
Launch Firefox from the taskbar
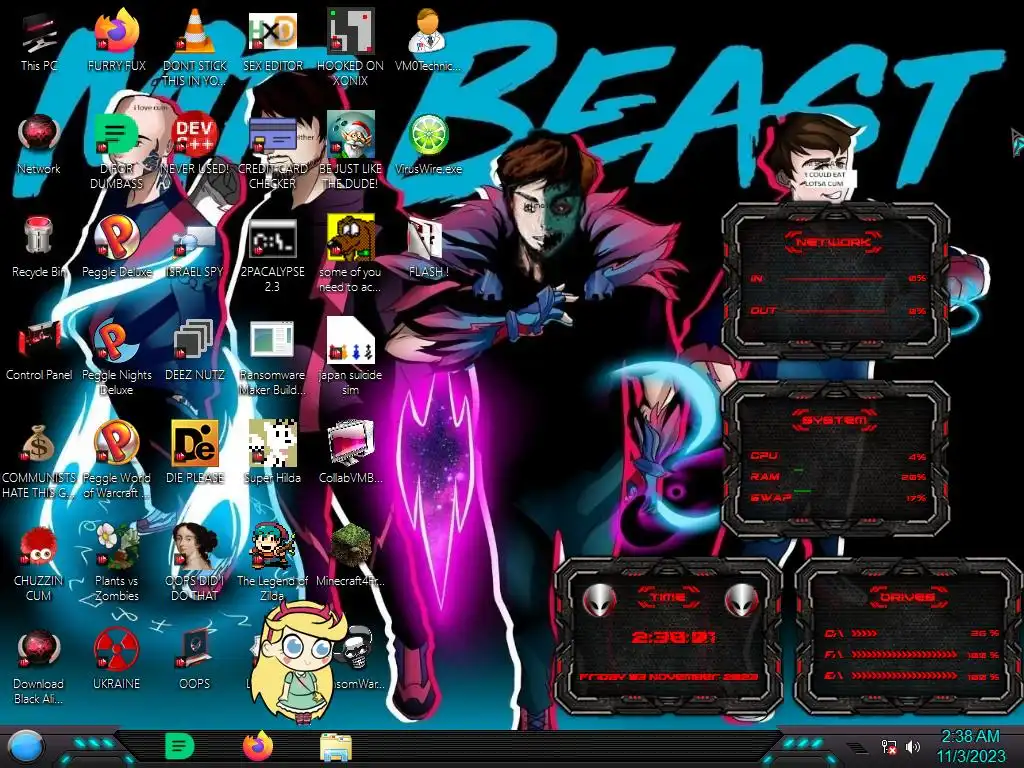(x=258, y=746)
